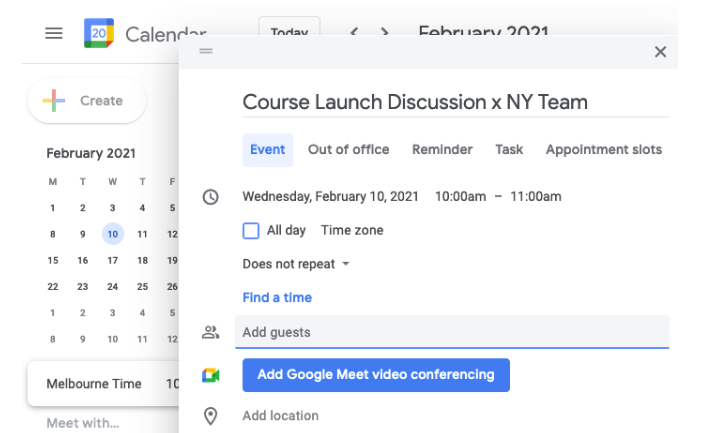
Task: Click Add Google Meet video conferencing button
Action: (376, 375)
